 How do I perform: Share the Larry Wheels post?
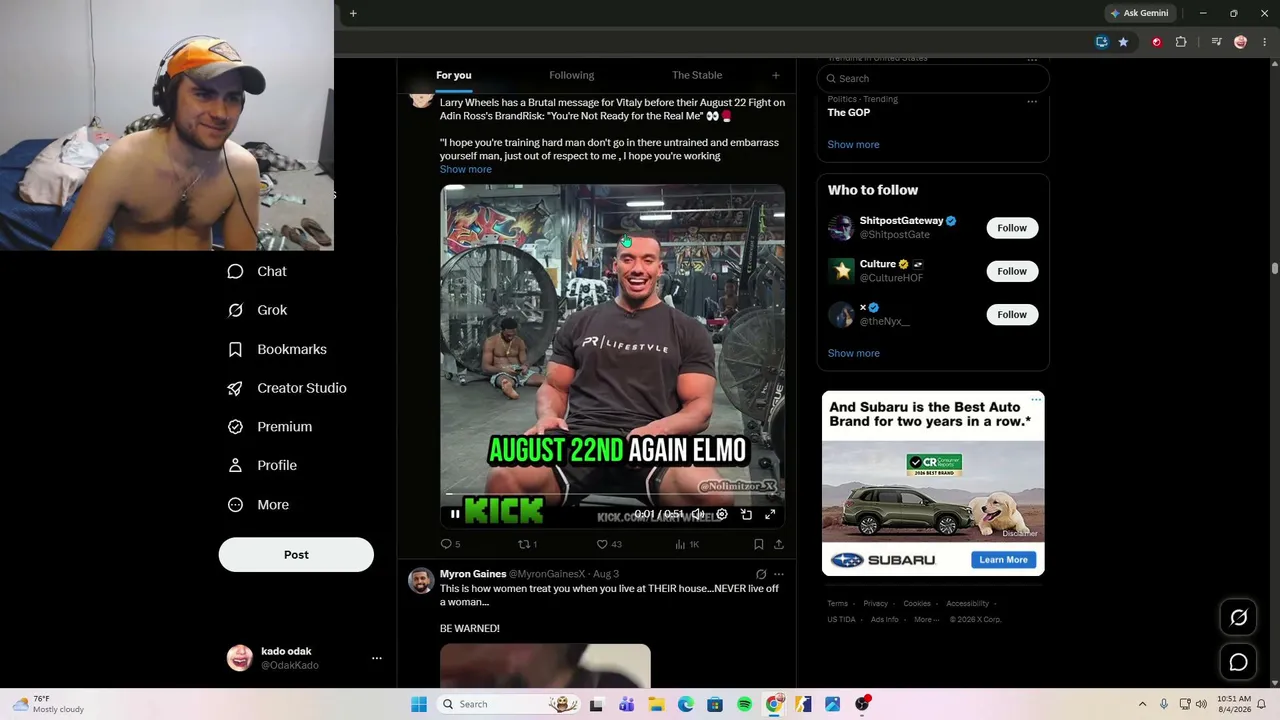point(779,544)
